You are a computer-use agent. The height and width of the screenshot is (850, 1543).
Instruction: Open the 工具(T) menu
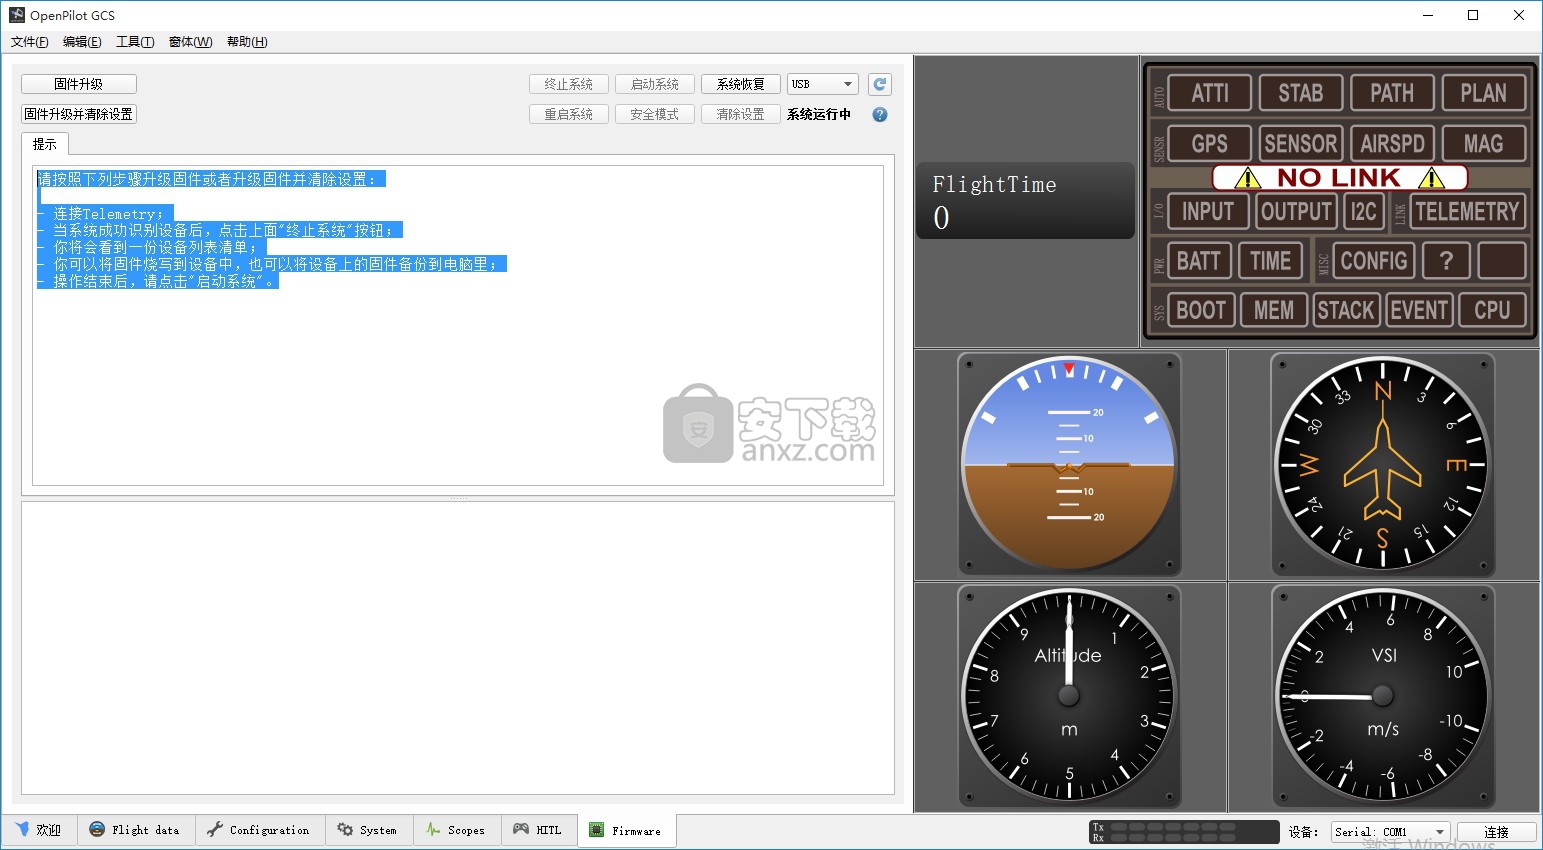135,42
